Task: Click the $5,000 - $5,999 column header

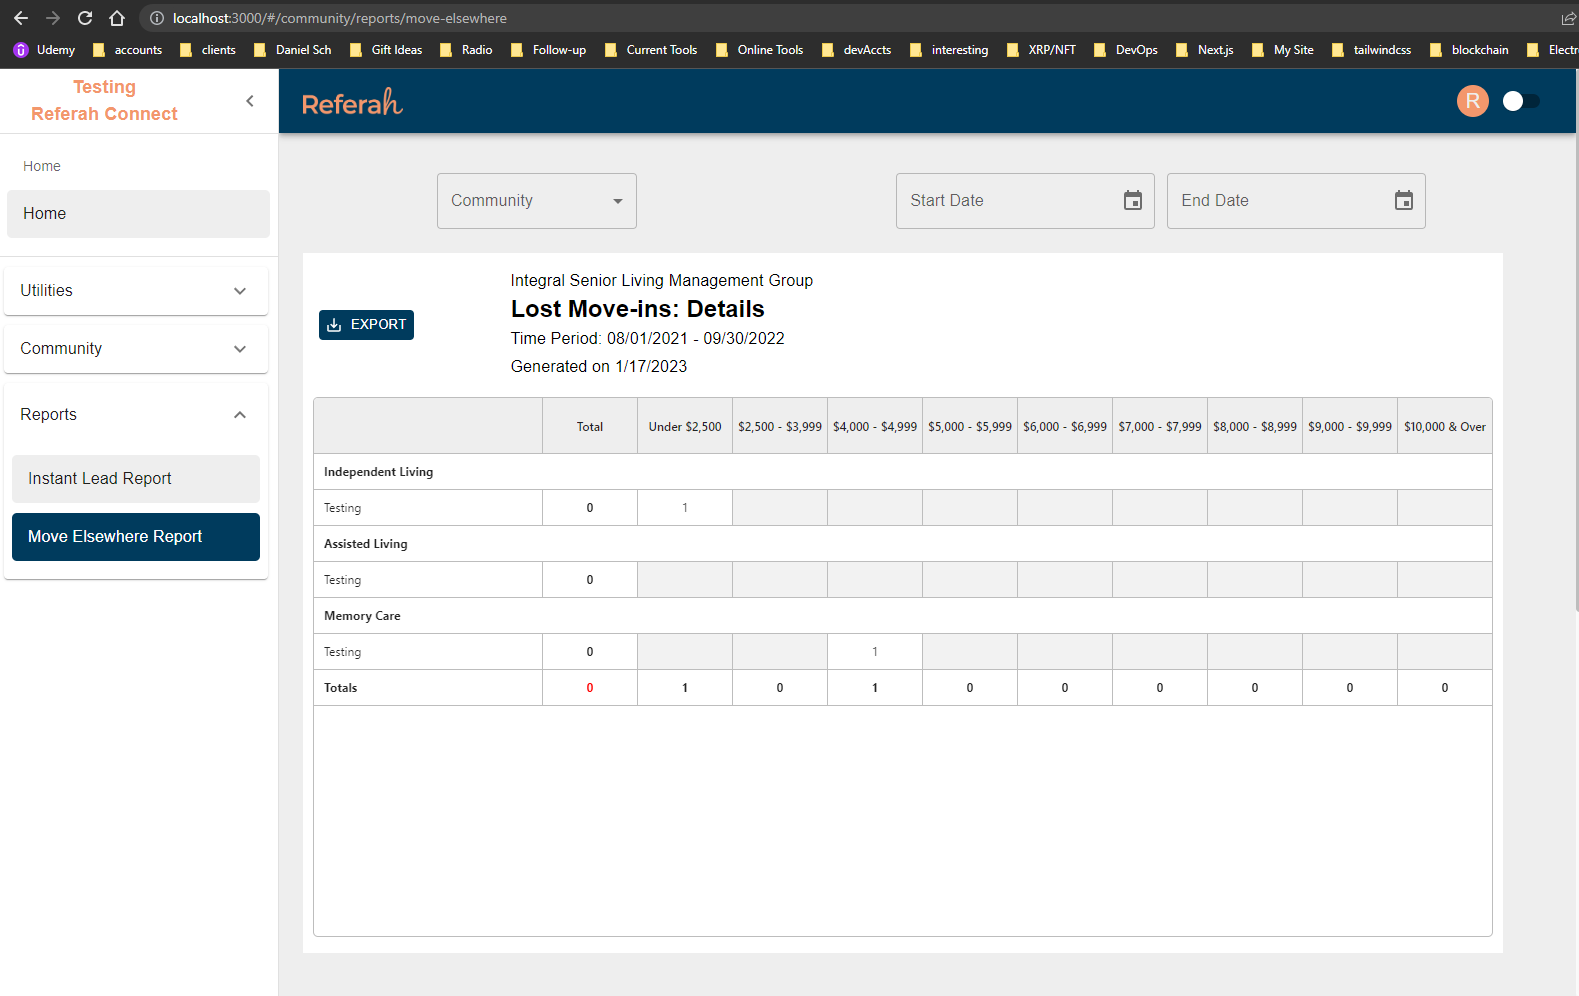Action: [970, 427]
